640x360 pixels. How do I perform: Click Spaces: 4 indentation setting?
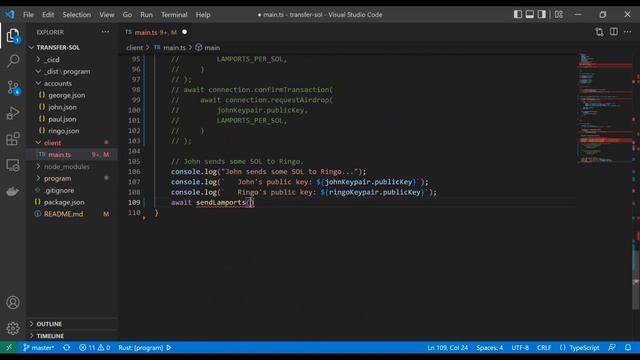tap(489, 348)
